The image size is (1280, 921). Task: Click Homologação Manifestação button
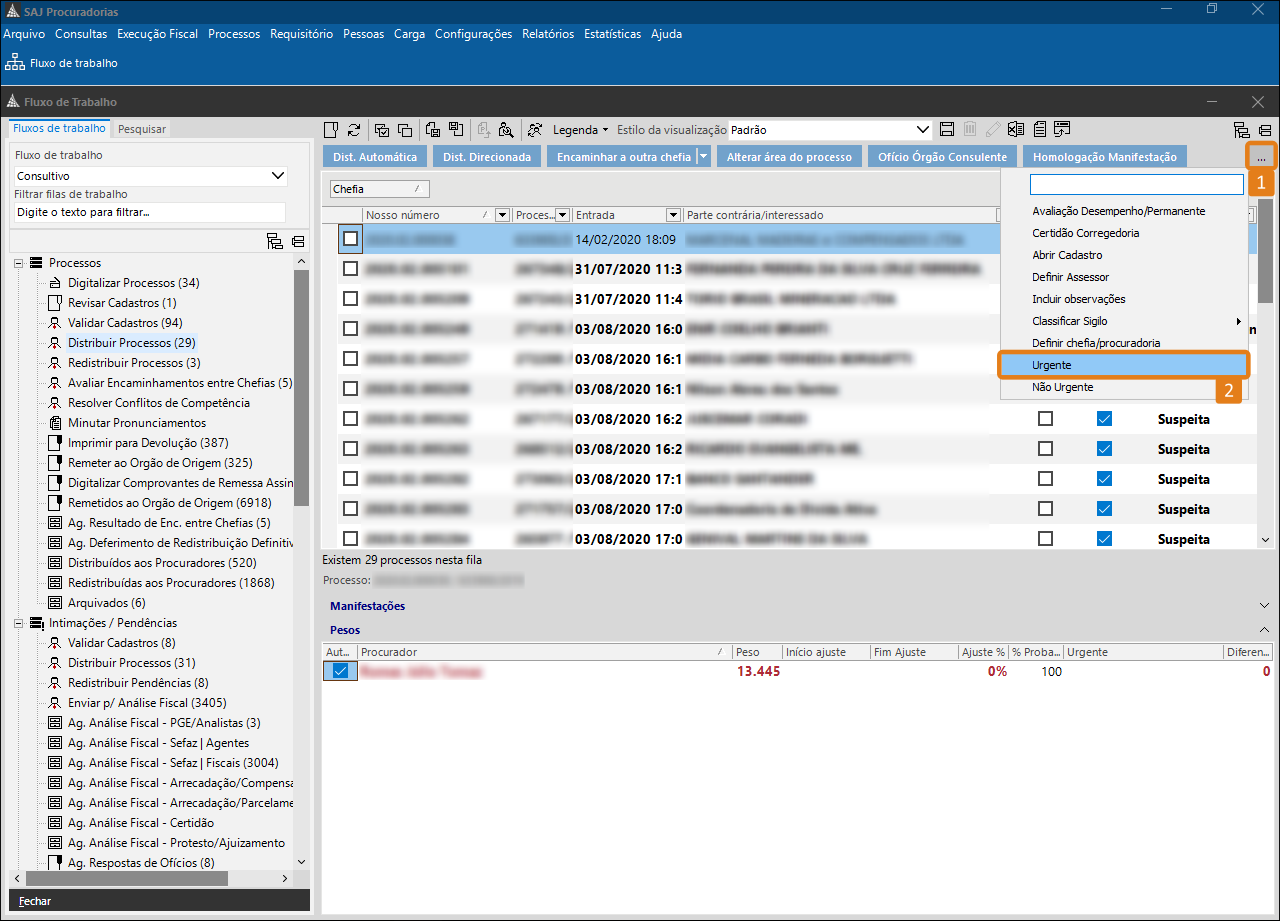click(x=1105, y=157)
